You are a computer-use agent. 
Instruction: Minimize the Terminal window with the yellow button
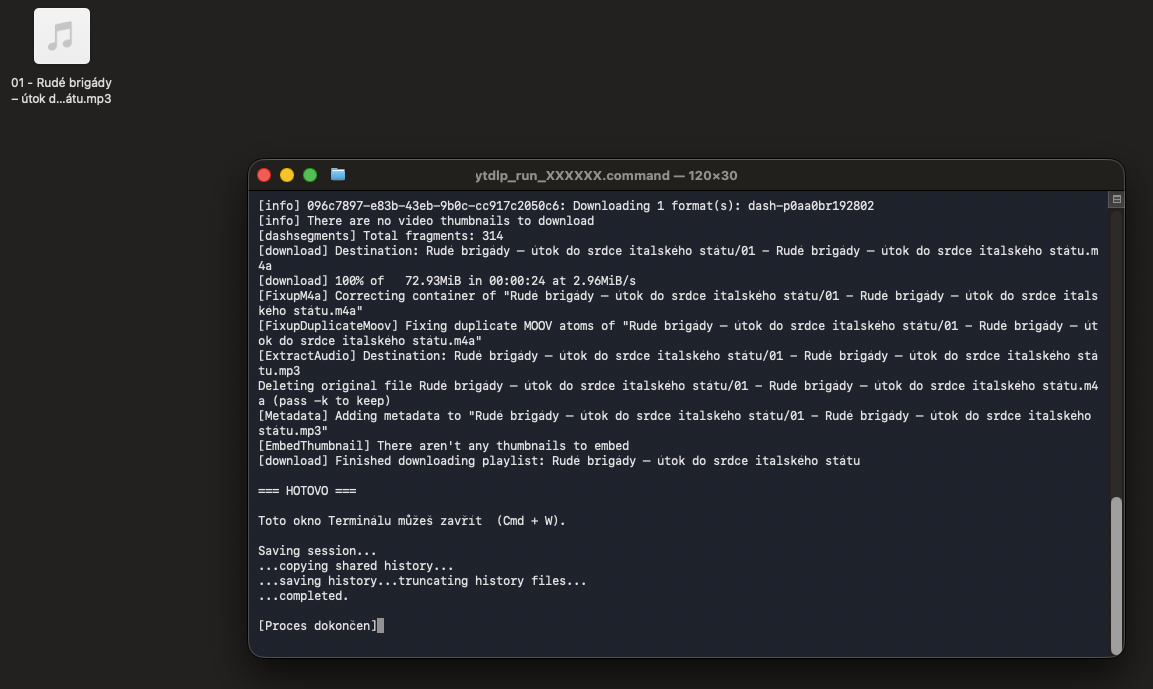pos(287,175)
